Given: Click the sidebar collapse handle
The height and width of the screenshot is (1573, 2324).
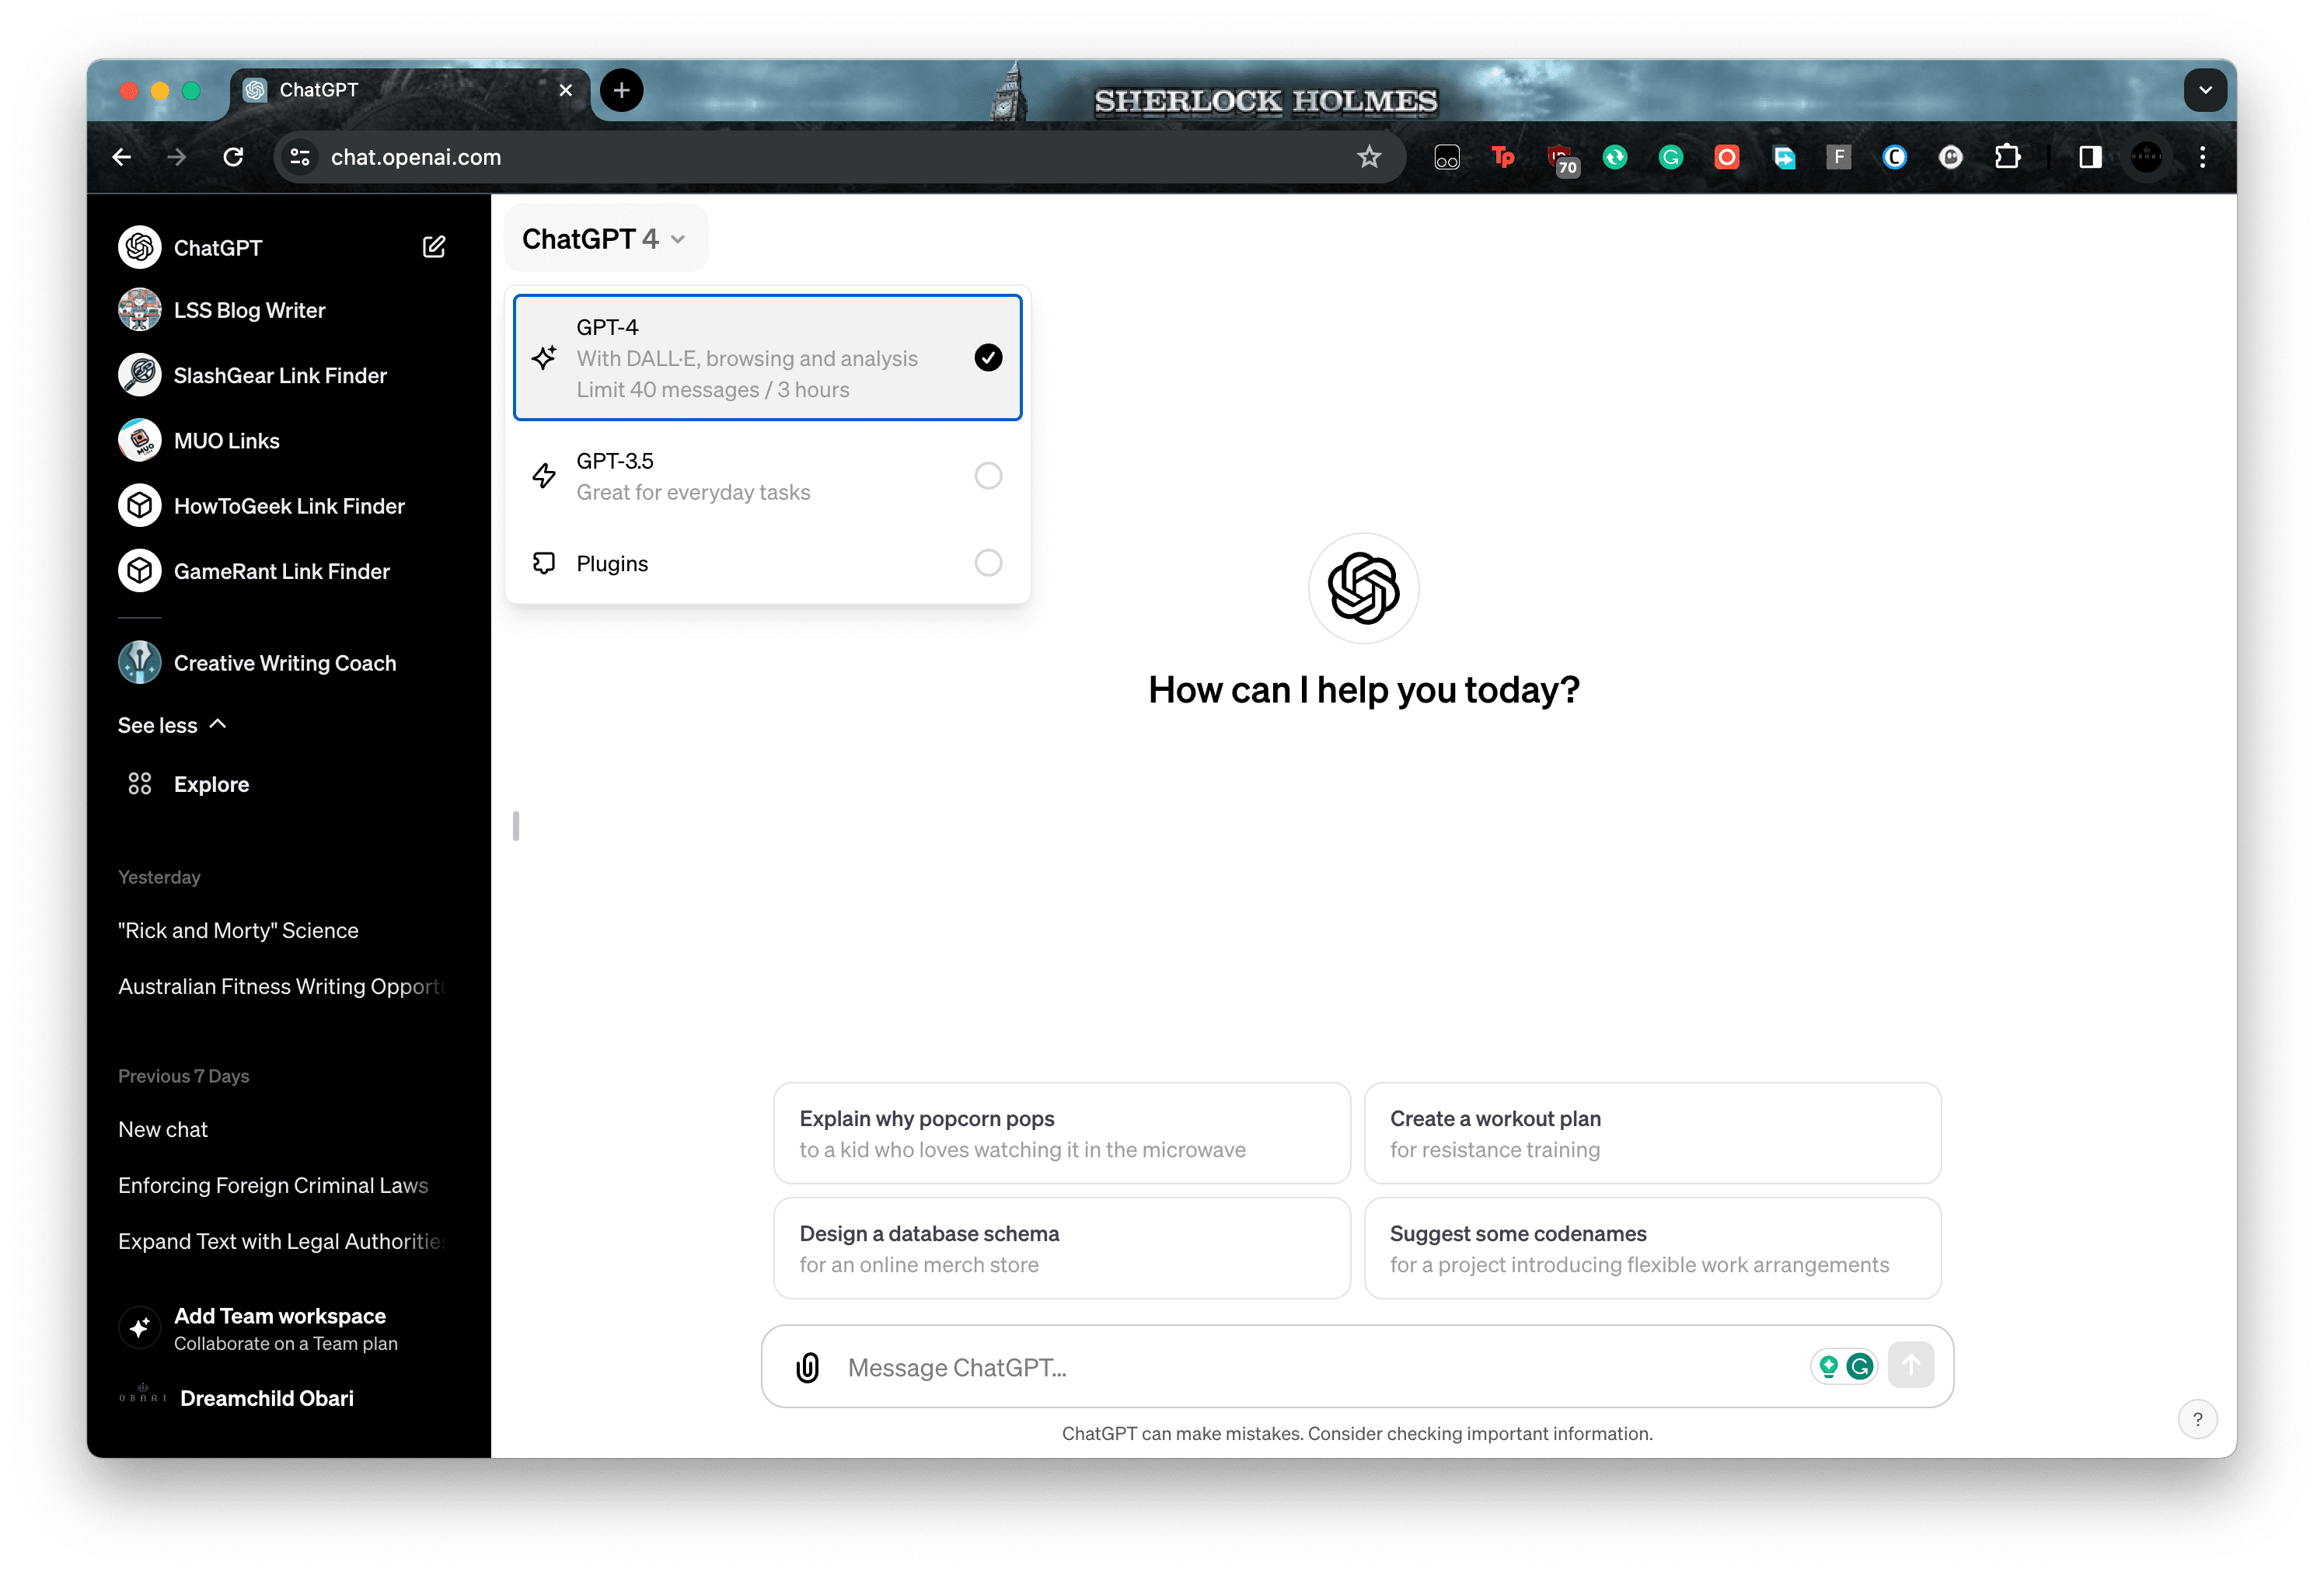Looking at the screenshot, I should click(x=516, y=826).
